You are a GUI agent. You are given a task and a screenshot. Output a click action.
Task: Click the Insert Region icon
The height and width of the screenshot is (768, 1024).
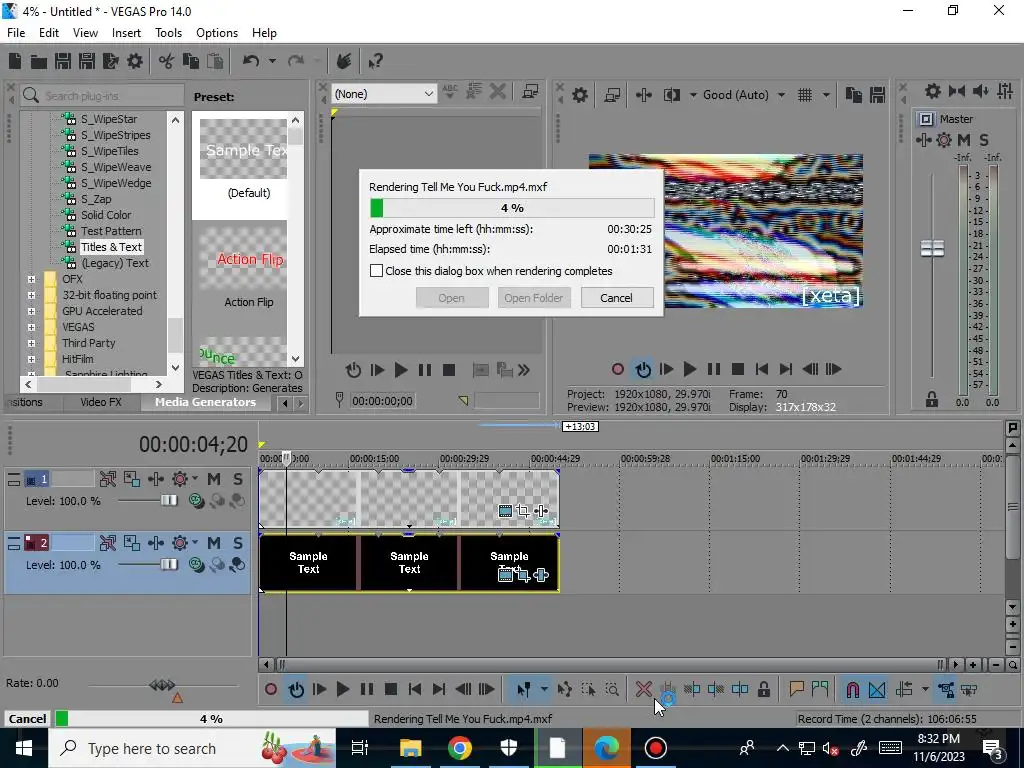tap(820, 689)
